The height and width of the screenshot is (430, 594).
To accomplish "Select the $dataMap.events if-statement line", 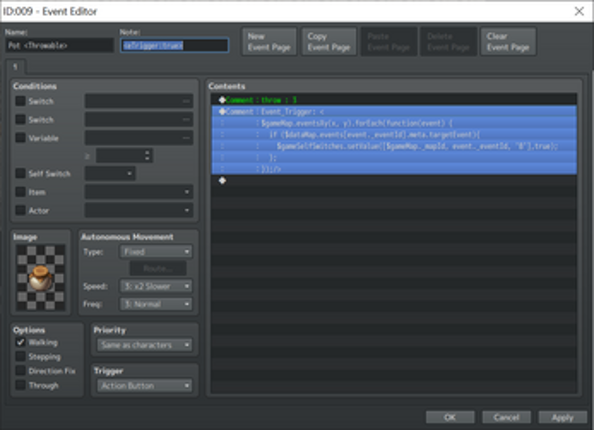I will [394, 134].
